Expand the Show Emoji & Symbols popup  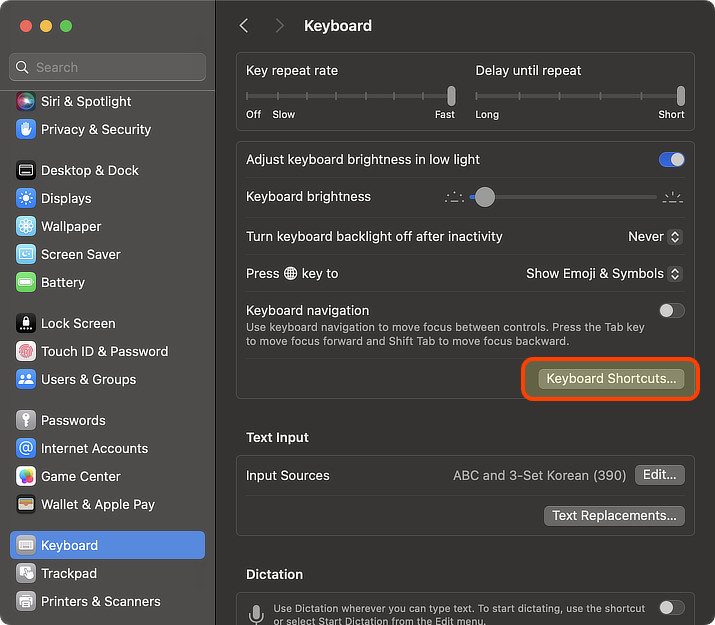pos(604,274)
